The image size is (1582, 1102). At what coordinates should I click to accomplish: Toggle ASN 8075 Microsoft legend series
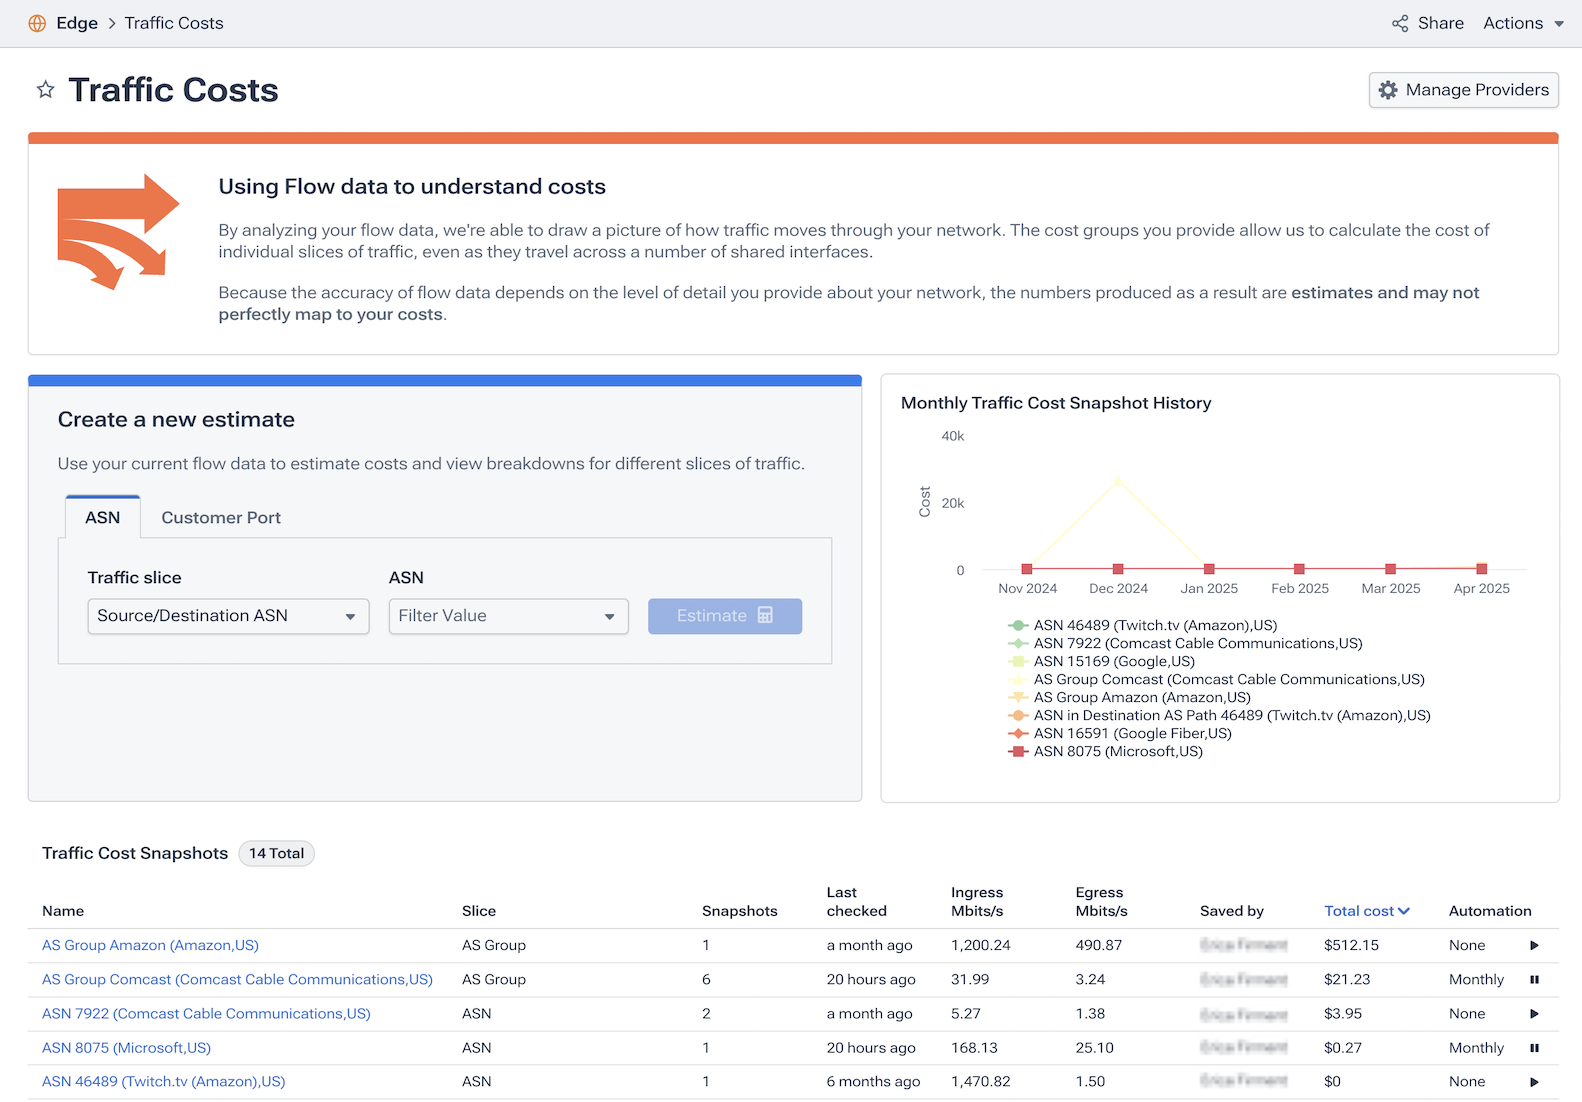(1105, 751)
